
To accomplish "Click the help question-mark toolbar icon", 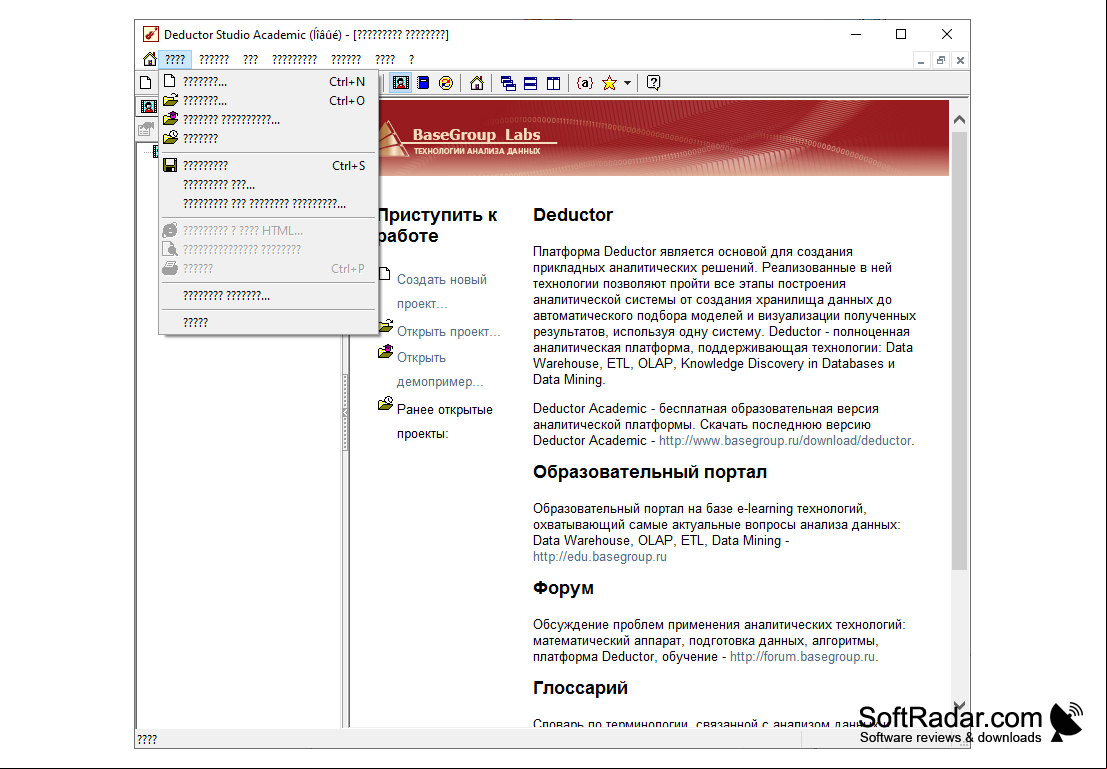I will [653, 83].
